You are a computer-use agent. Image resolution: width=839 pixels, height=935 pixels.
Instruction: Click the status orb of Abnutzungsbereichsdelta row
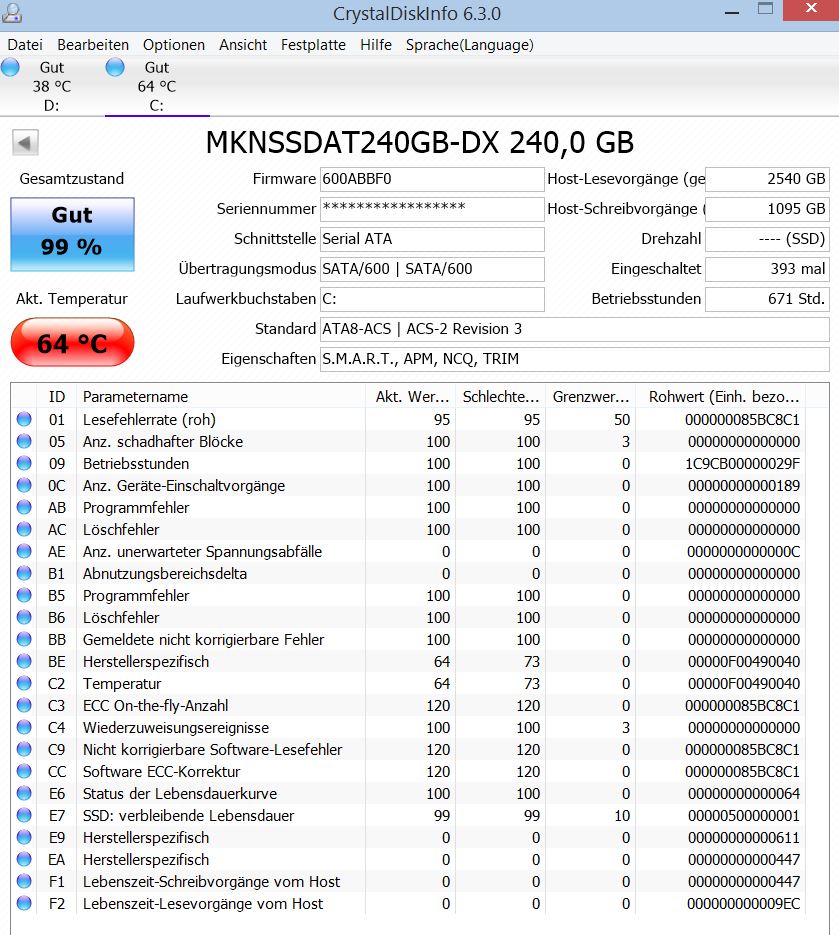(x=24, y=574)
